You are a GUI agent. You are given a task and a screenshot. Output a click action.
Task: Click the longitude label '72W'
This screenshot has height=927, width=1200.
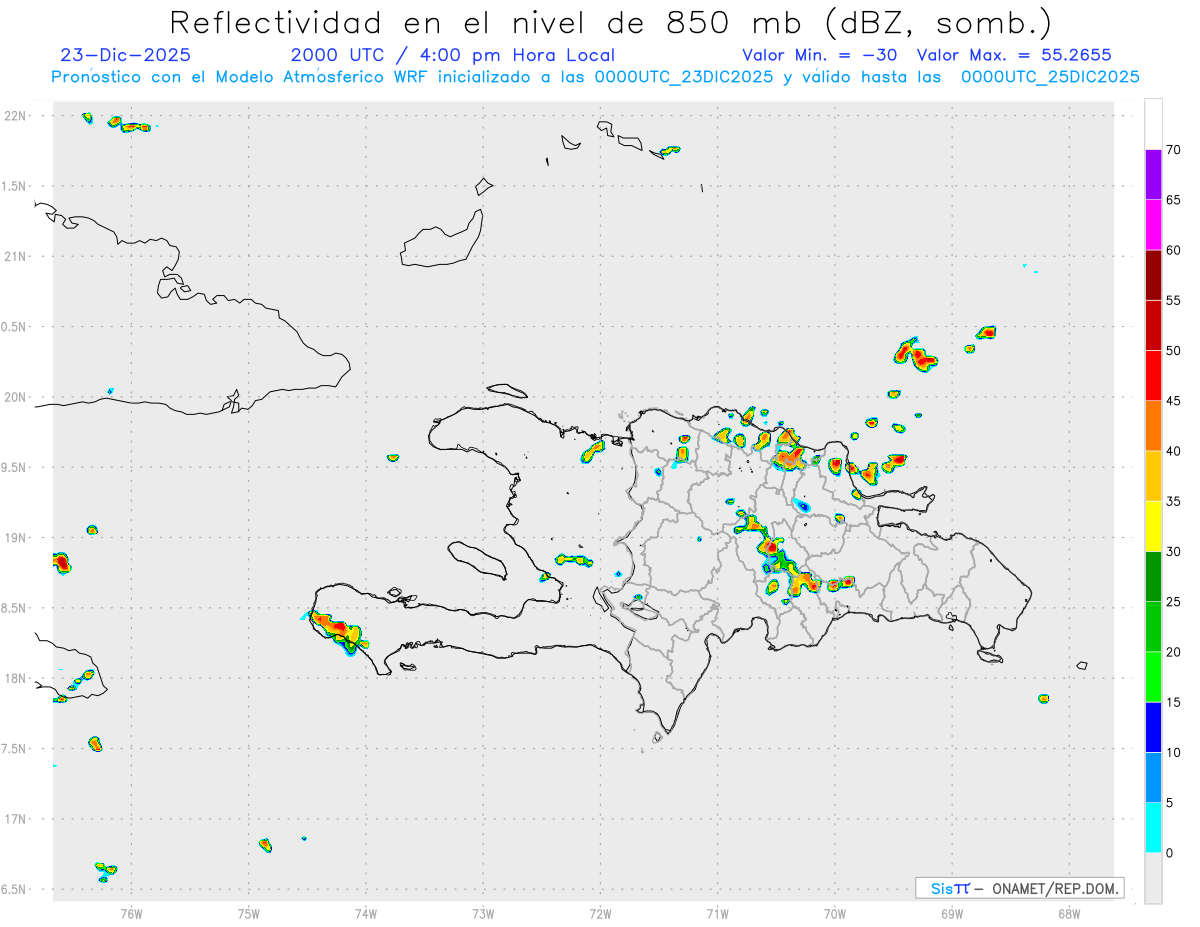tap(600, 913)
